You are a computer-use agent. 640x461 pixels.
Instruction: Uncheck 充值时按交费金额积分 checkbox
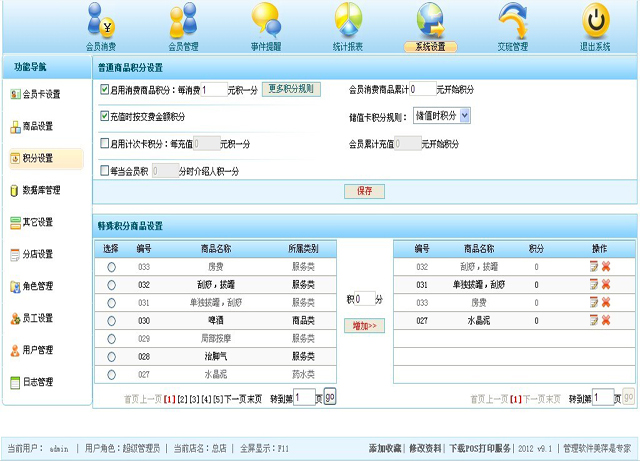(106, 116)
